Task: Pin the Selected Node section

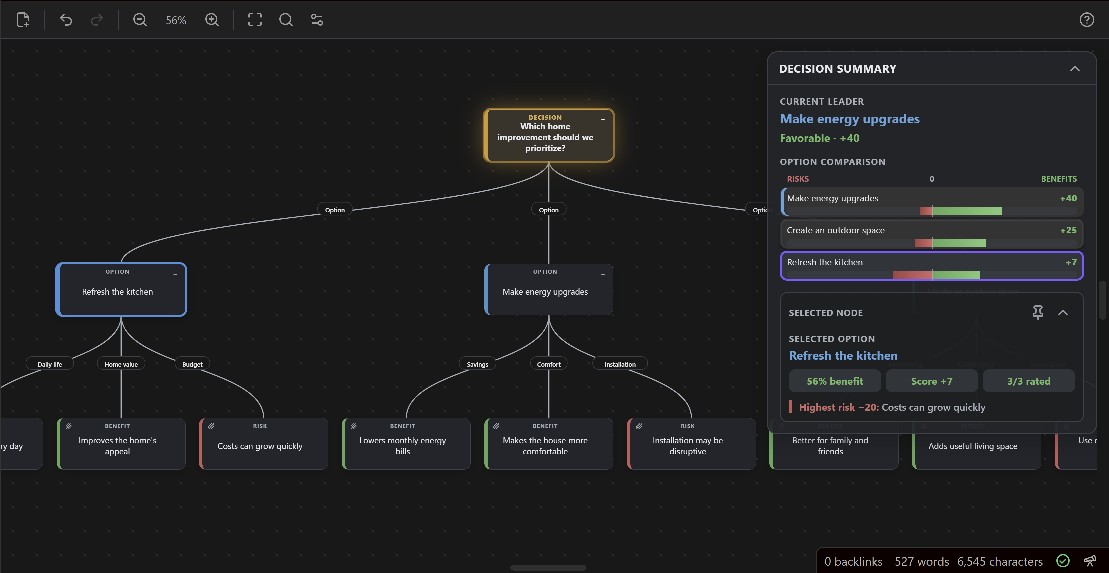Action: point(1038,313)
